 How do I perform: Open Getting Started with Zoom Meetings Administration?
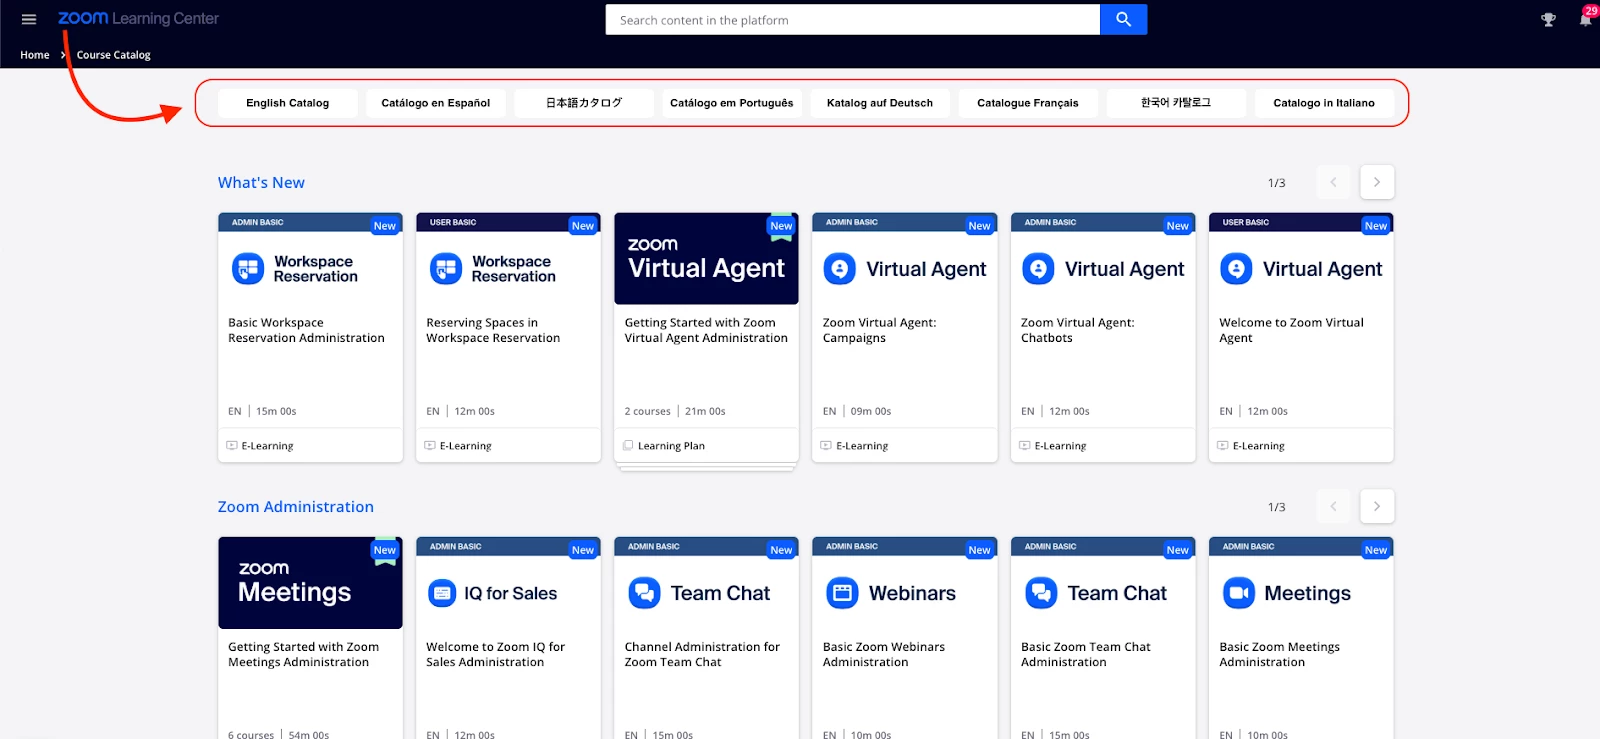(303, 654)
